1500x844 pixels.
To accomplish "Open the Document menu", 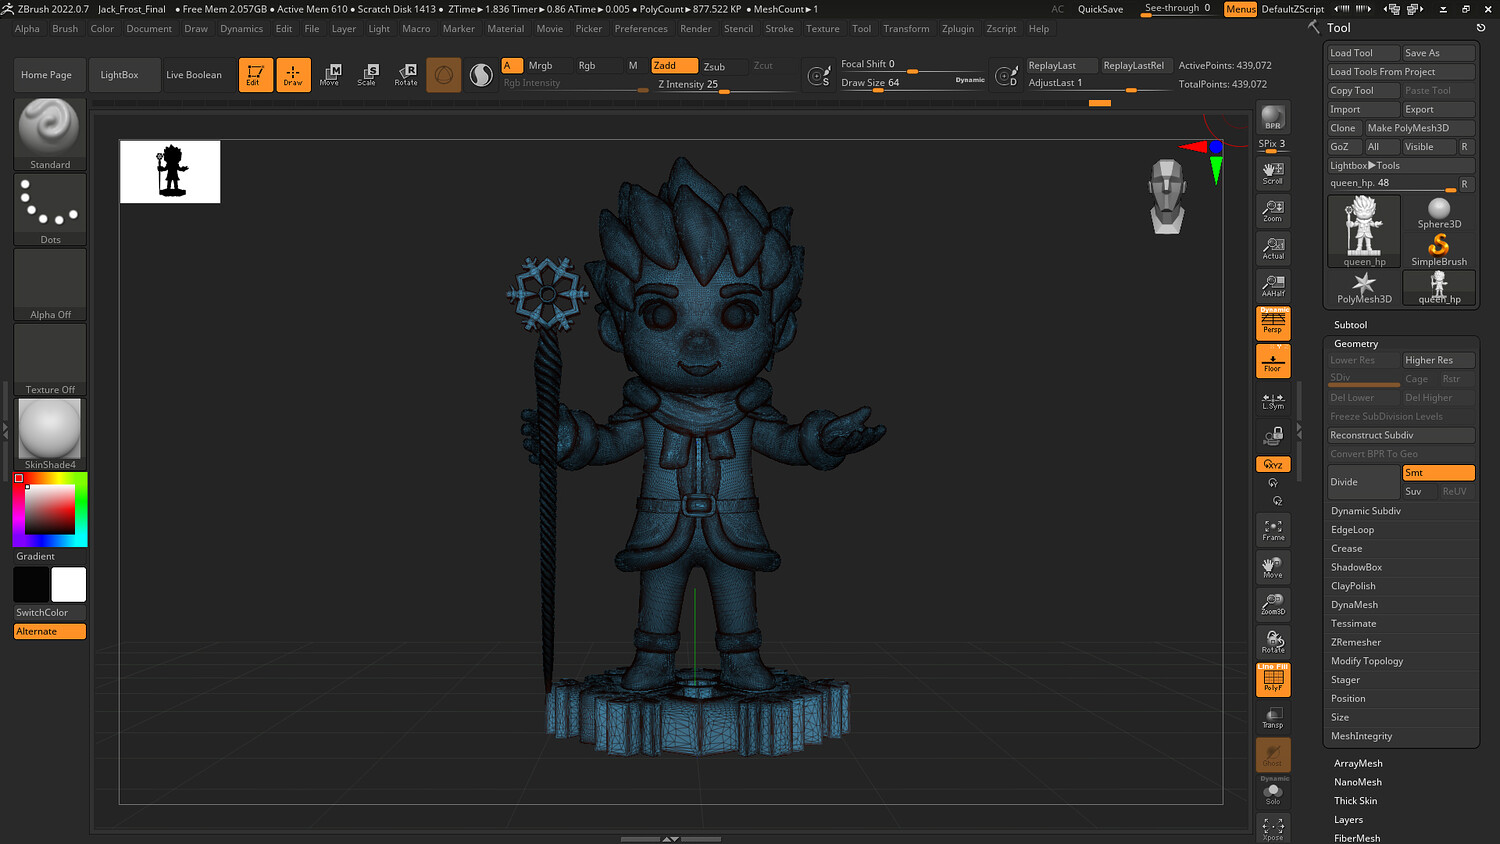I will coord(149,29).
